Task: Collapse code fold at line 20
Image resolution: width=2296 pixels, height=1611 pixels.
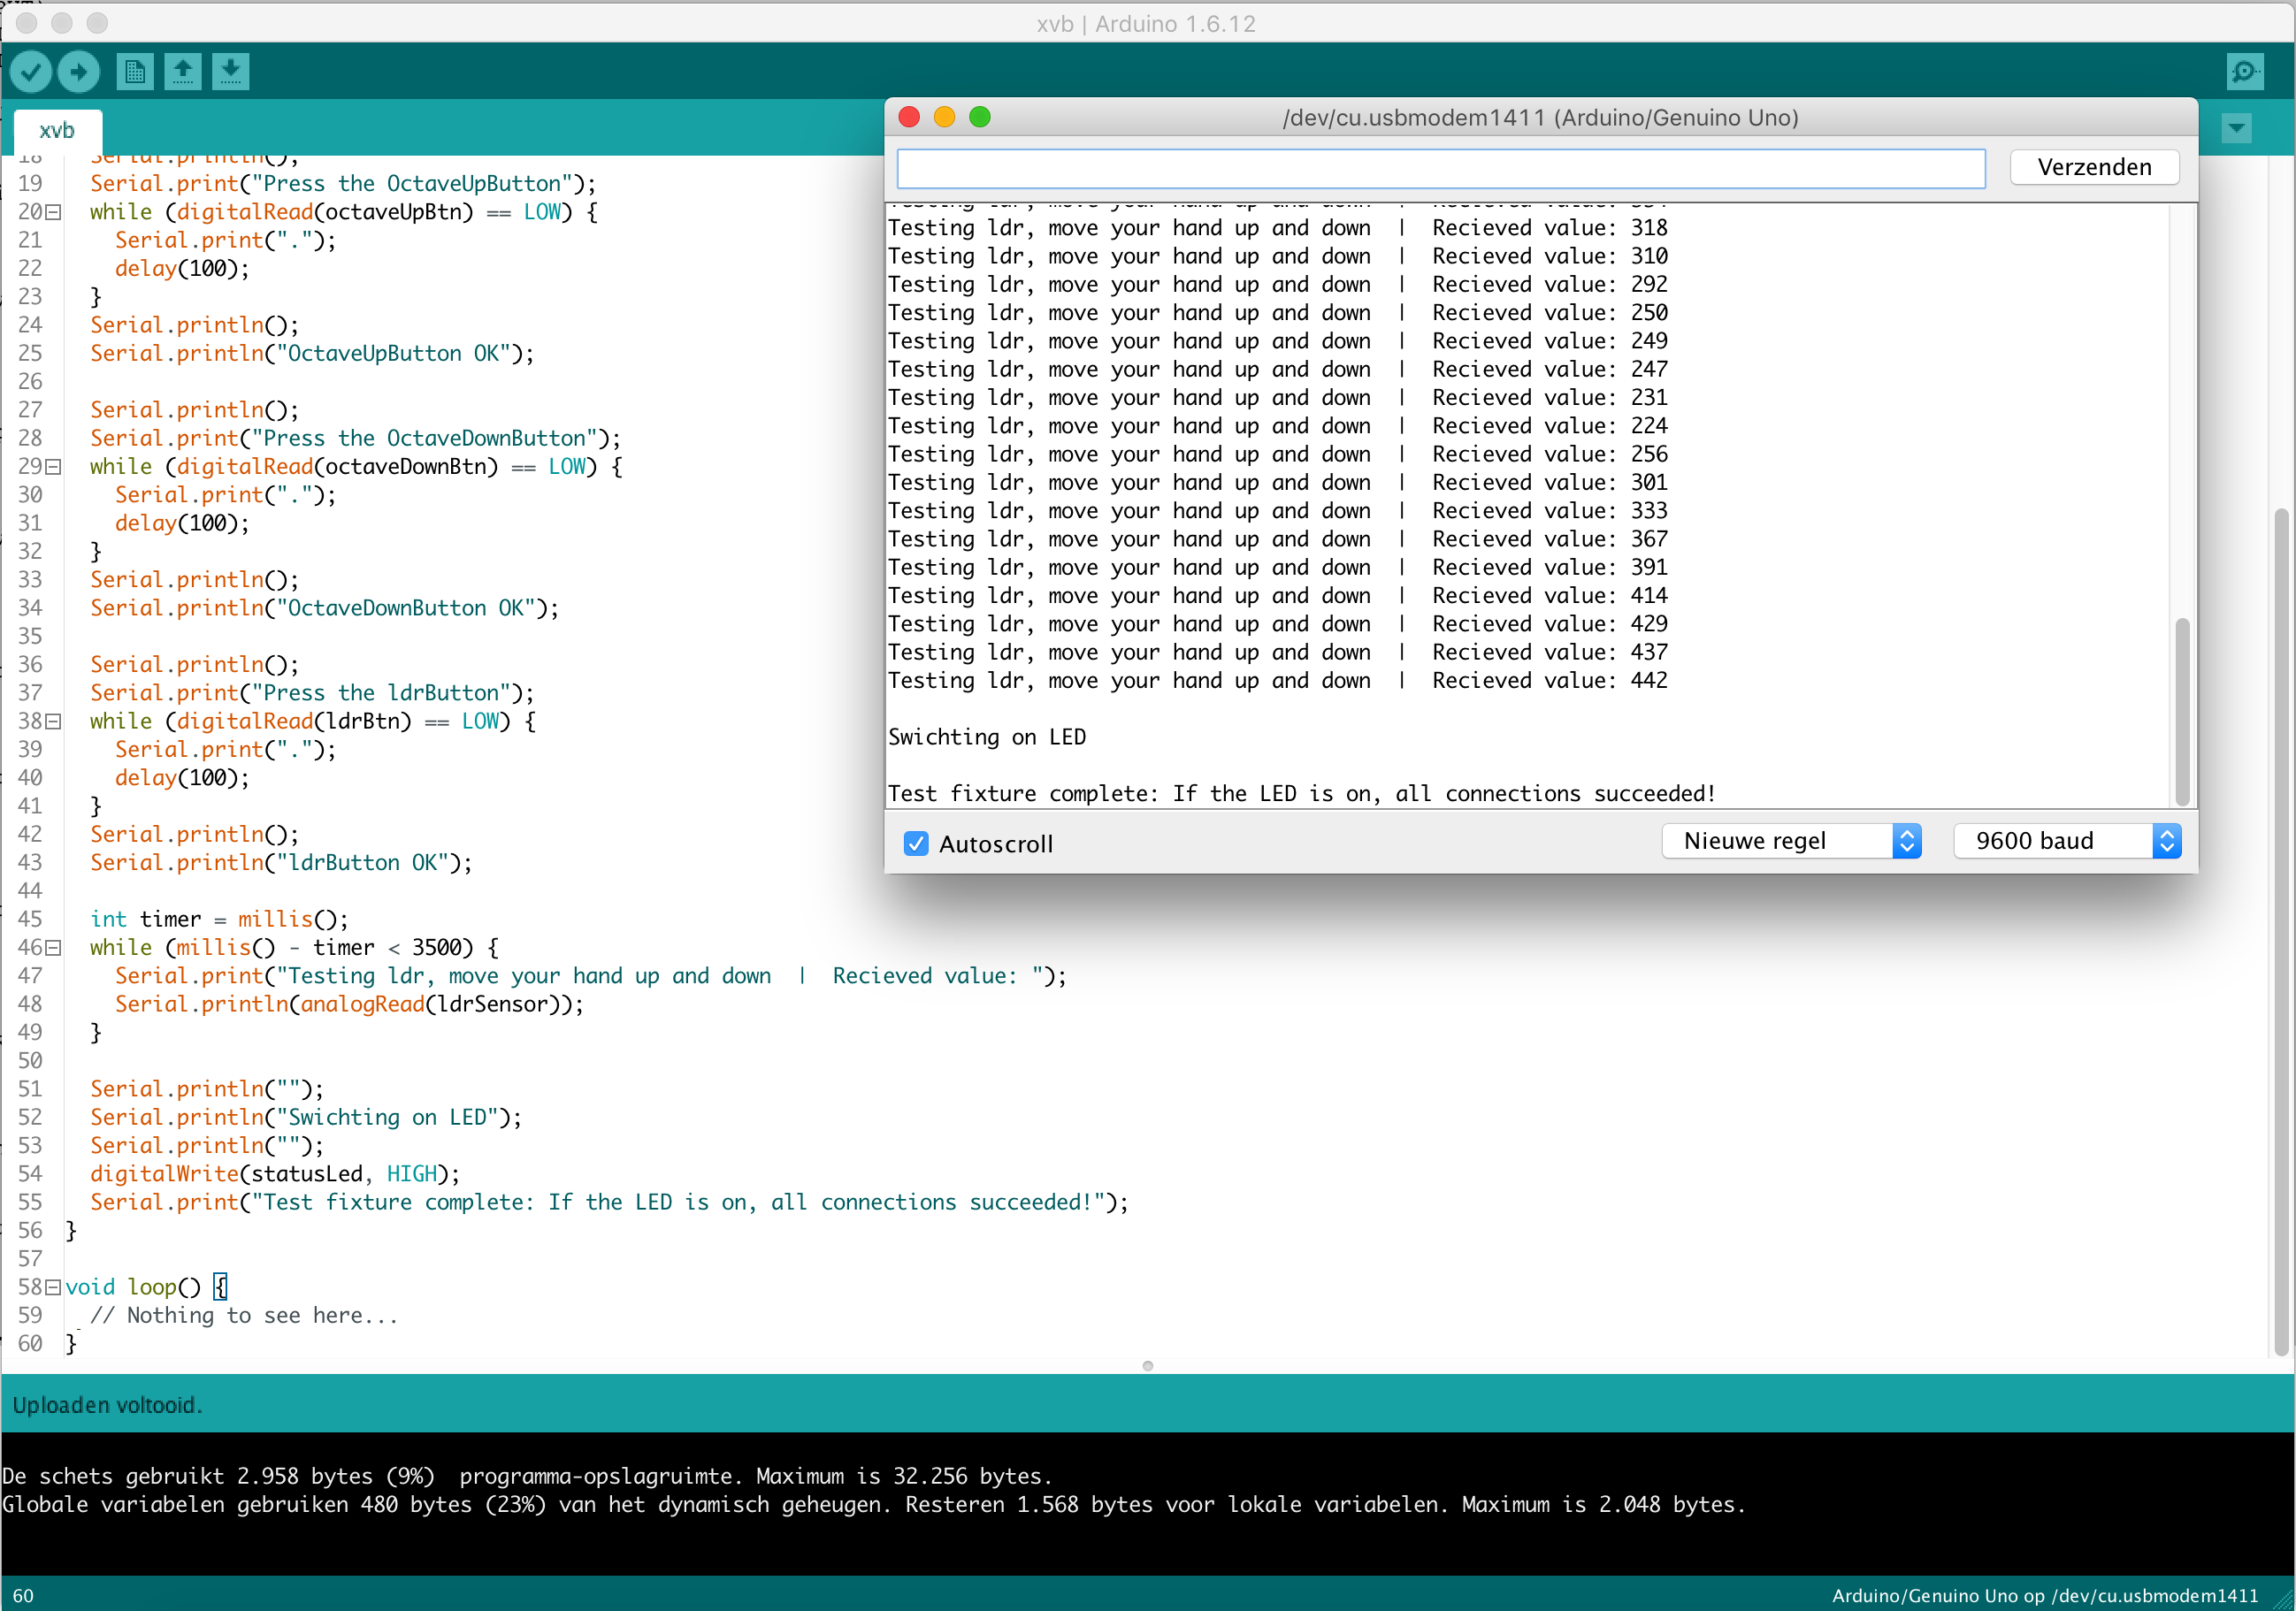Action: tap(54, 212)
